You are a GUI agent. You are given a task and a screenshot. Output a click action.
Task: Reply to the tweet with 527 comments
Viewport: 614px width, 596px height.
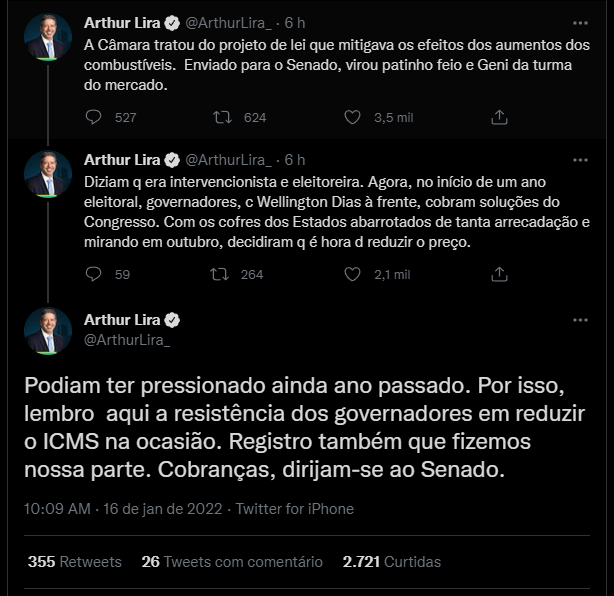[93, 117]
